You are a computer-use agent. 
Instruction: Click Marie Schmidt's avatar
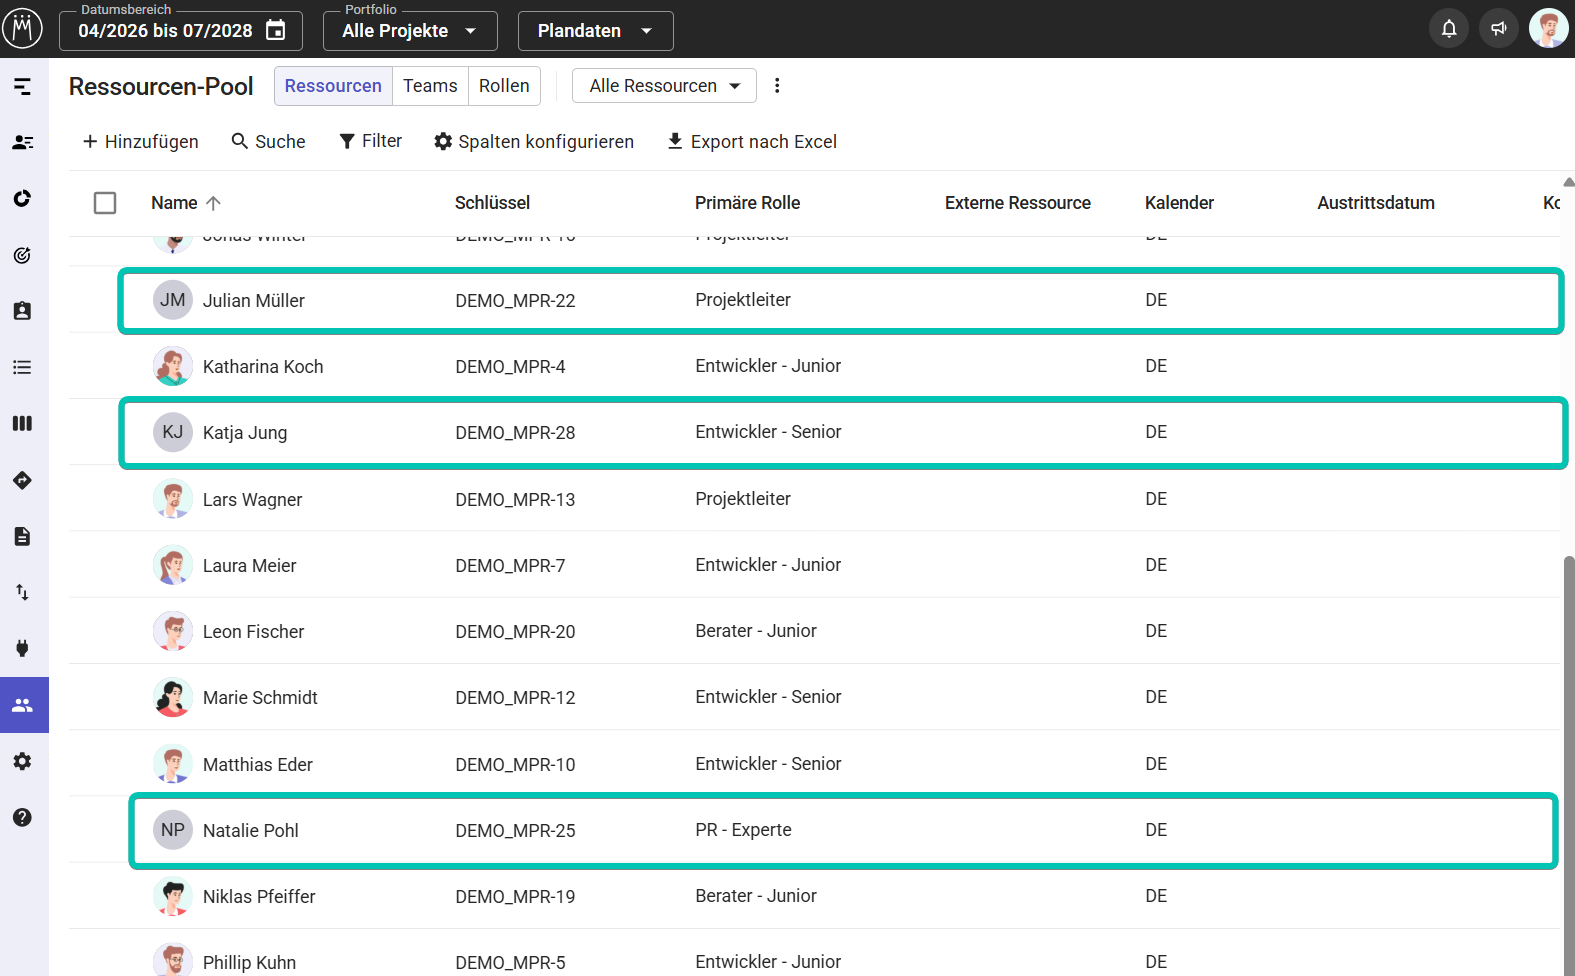173,697
